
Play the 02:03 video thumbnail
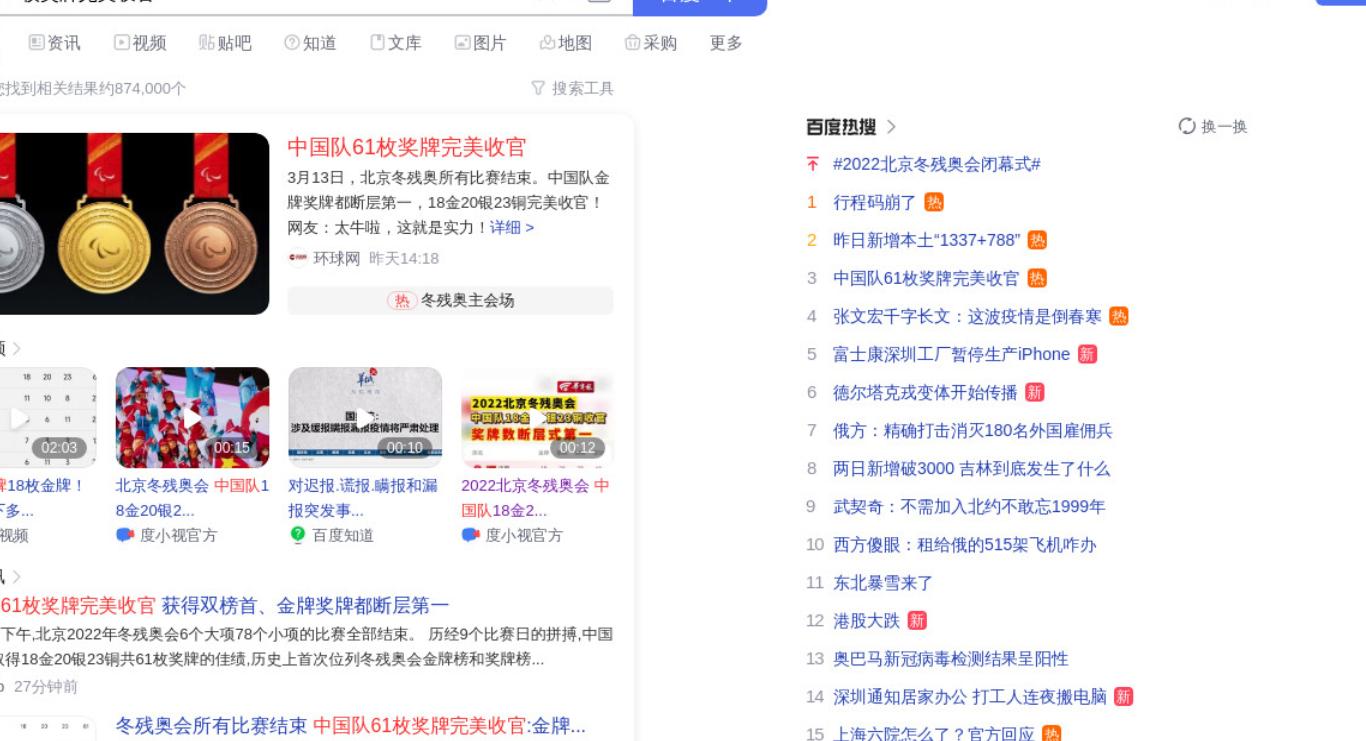click(48, 417)
